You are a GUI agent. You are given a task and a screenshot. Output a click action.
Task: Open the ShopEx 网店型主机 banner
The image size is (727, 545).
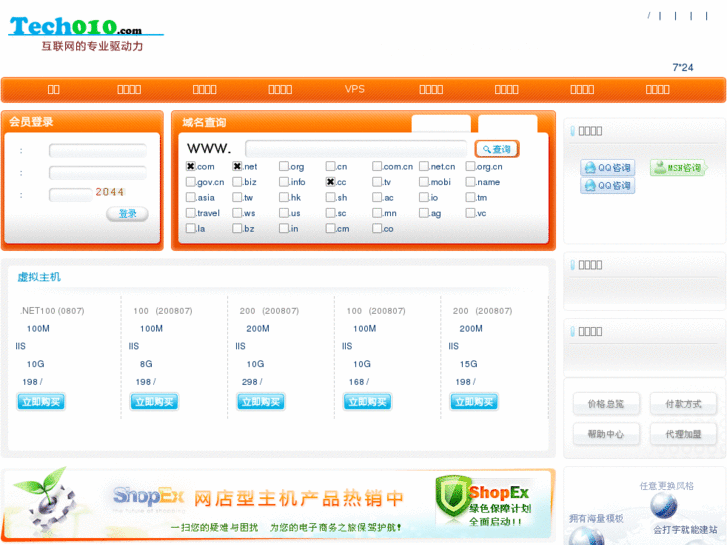click(x=278, y=505)
